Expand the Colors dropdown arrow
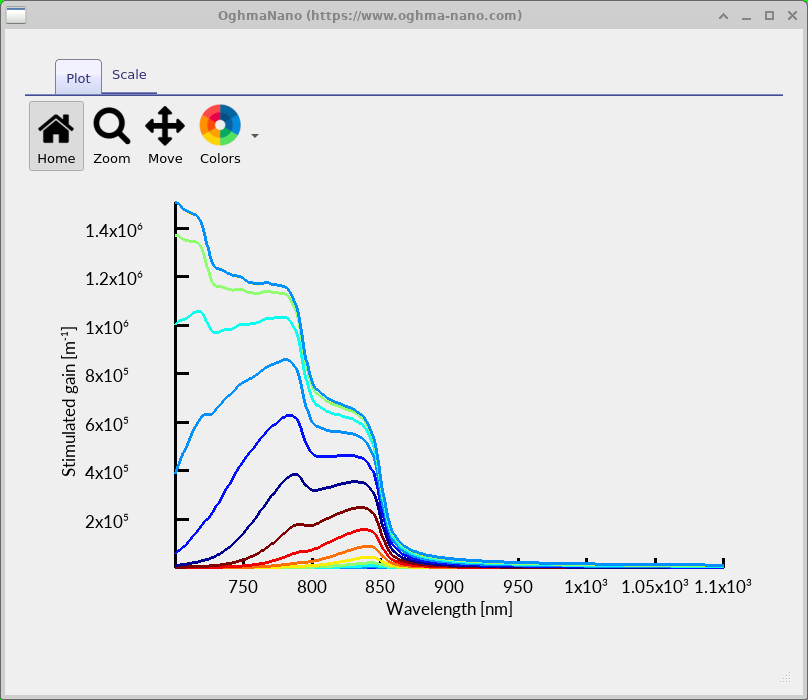This screenshot has height=700, width=808. 255,136
